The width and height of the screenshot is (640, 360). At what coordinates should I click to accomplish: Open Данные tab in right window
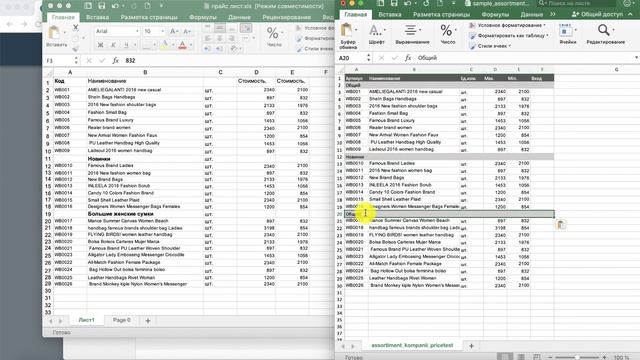pyautogui.click(x=532, y=14)
